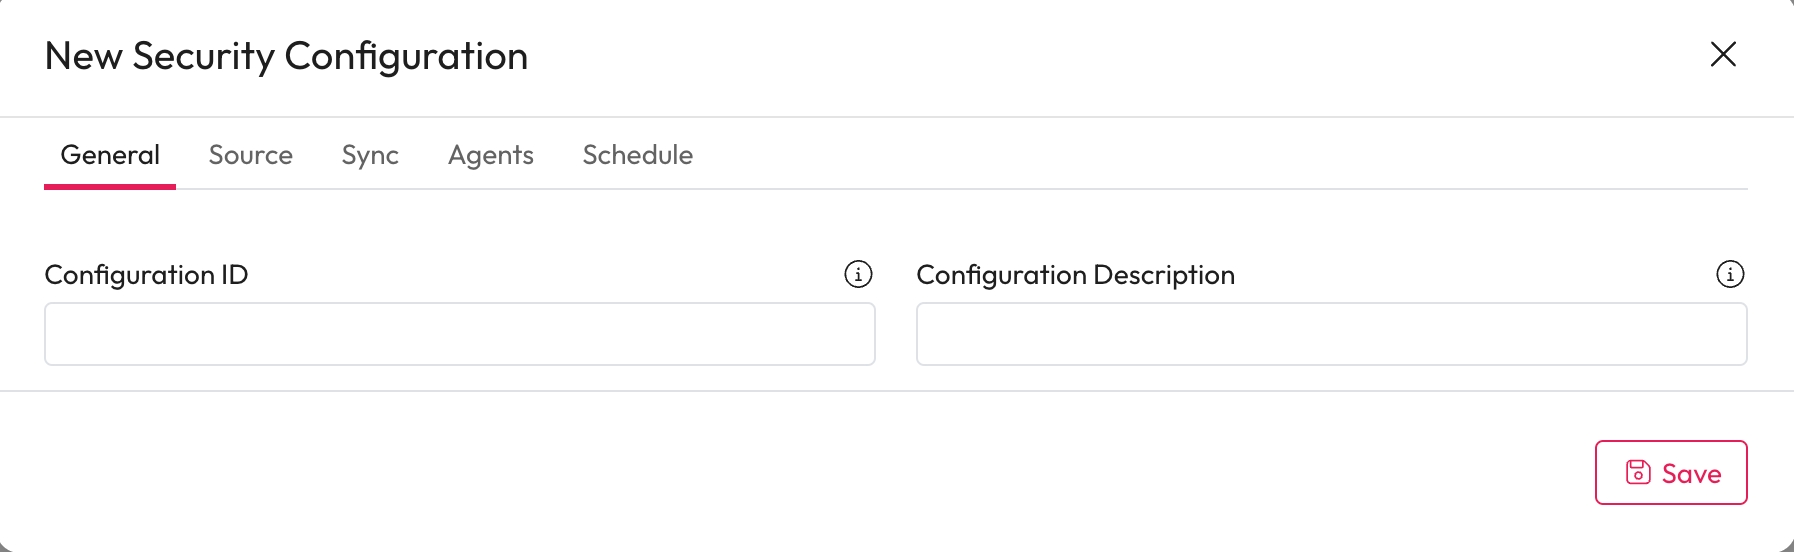The image size is (1794, 552).
Task: Select the Schedule tab
Action: [x=637, y=155]
